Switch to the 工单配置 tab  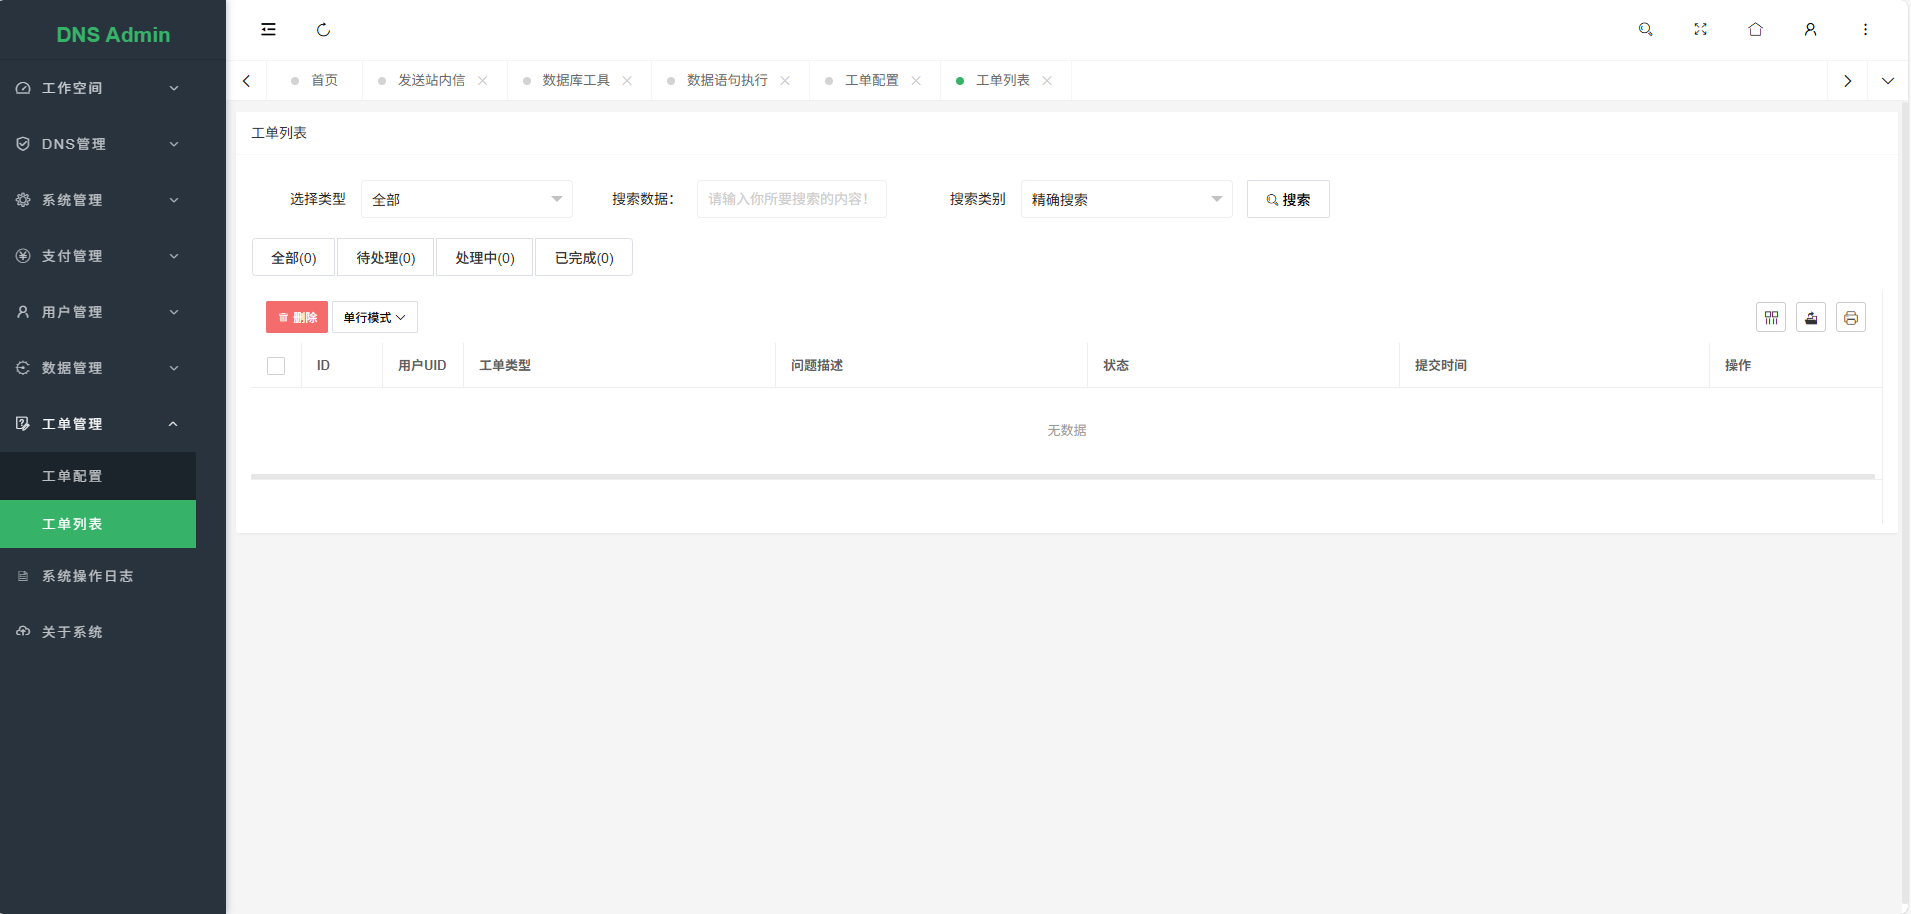872,80
